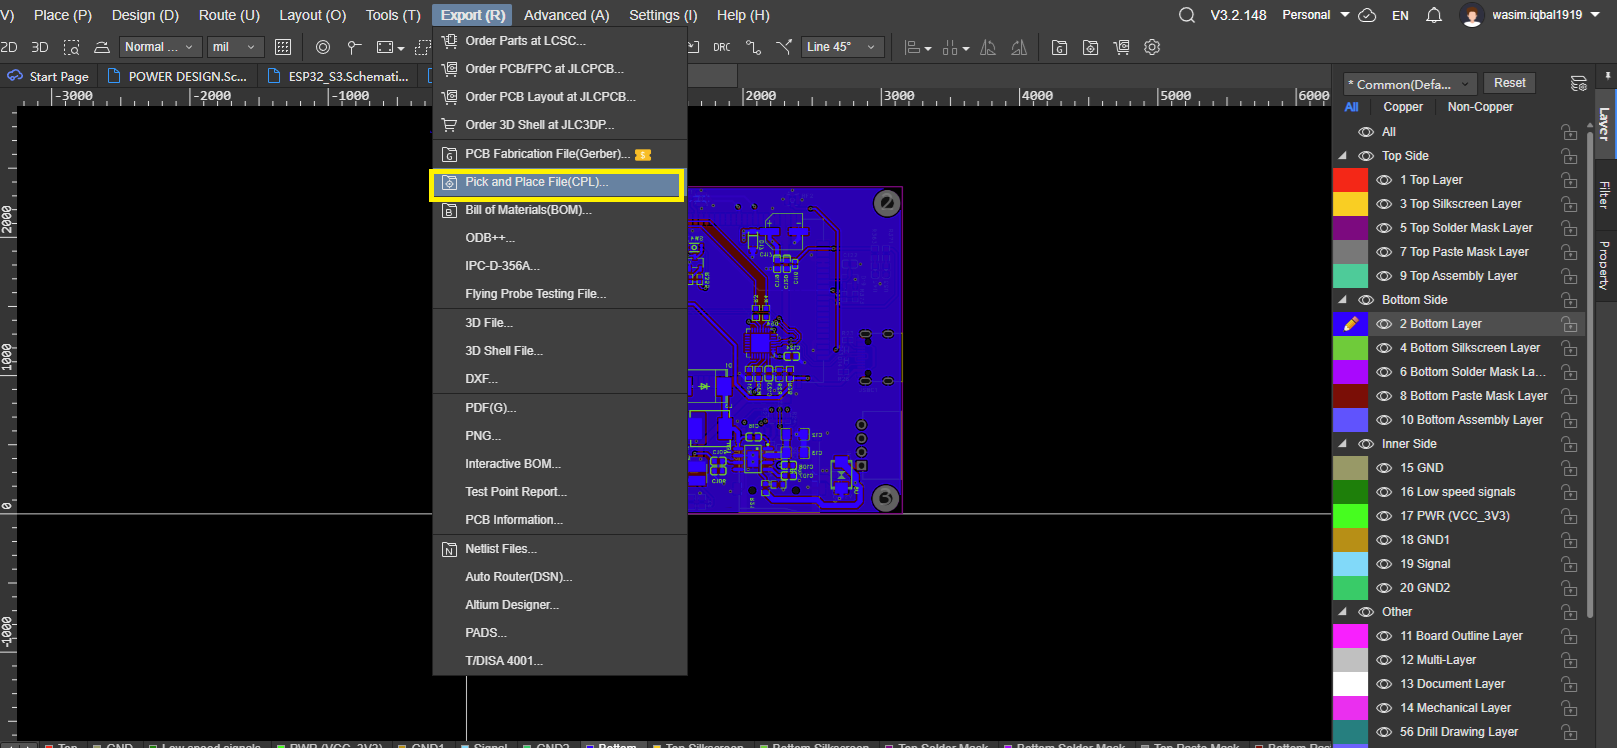This screenshot has height=748, width=1617.
Task: Click the yellow Top Silkscreen color swatch
Action: tap(1350, 204)
